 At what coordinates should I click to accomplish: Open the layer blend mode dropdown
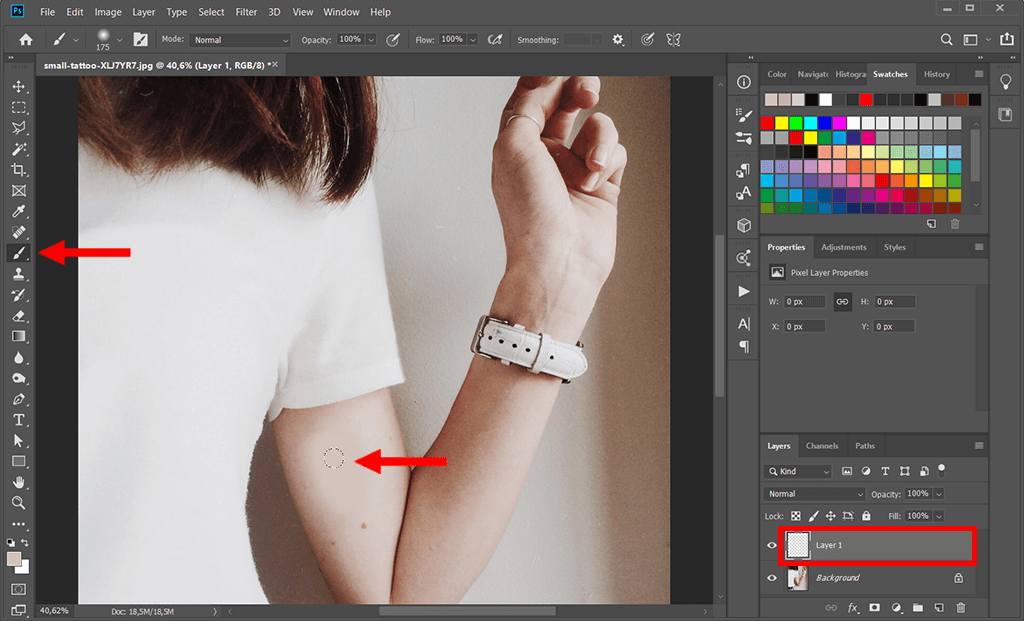813,493
